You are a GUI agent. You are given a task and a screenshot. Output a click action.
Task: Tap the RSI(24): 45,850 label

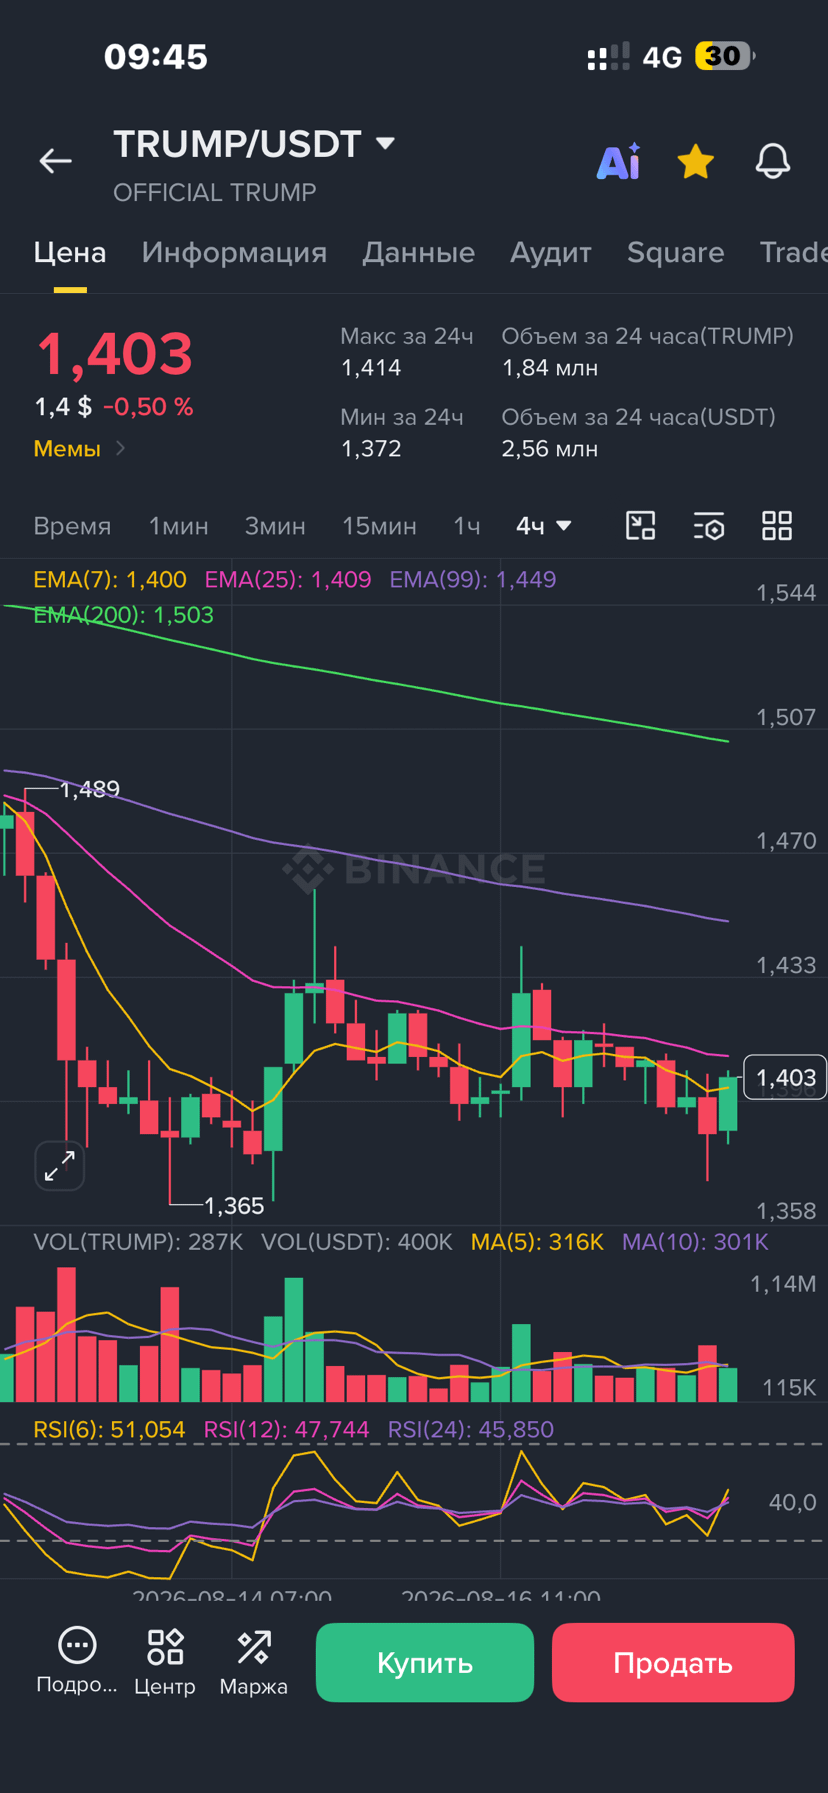click(471, 1430)
